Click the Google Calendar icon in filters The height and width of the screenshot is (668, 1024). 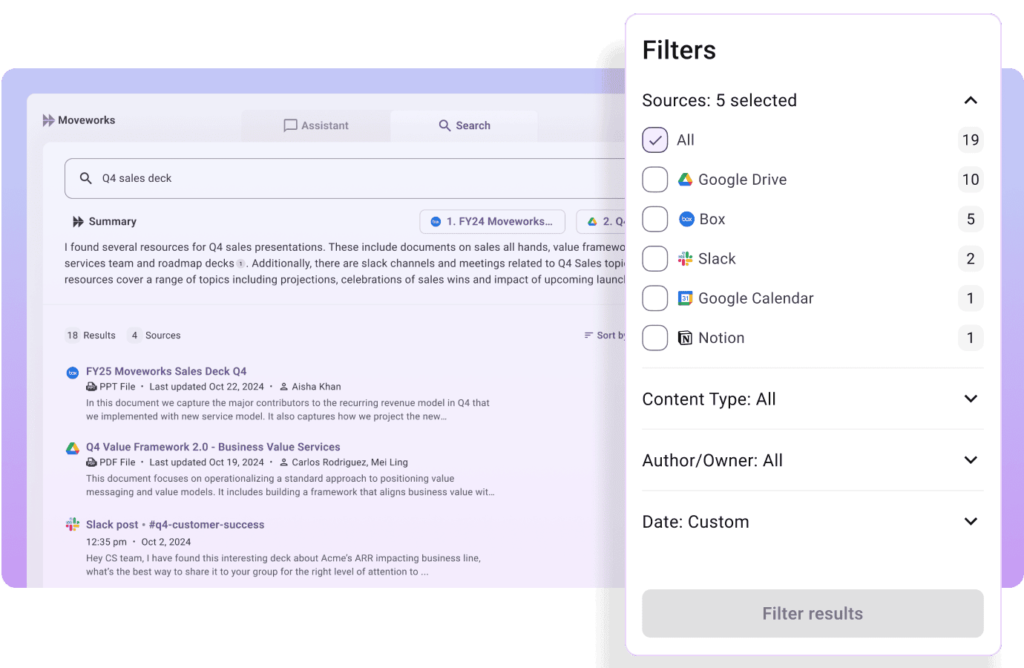pyautogui.click(x=685, y=298)
